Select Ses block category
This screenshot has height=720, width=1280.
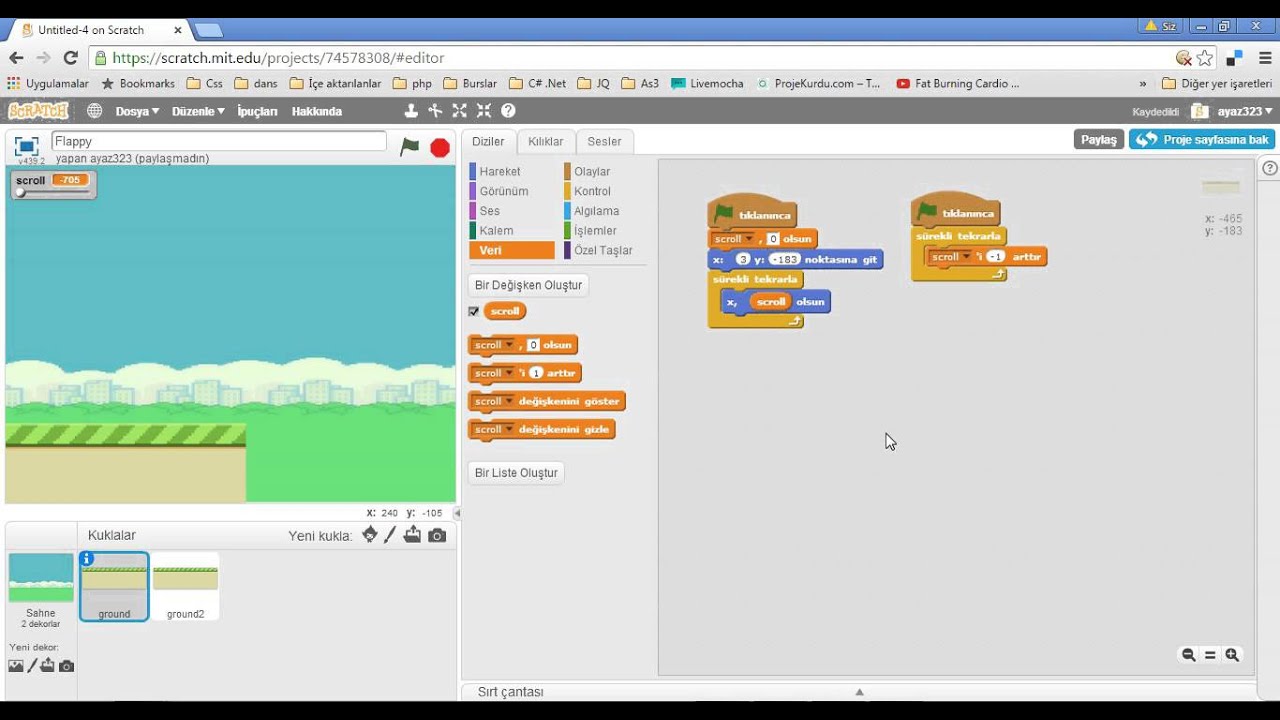coord(489,211)
